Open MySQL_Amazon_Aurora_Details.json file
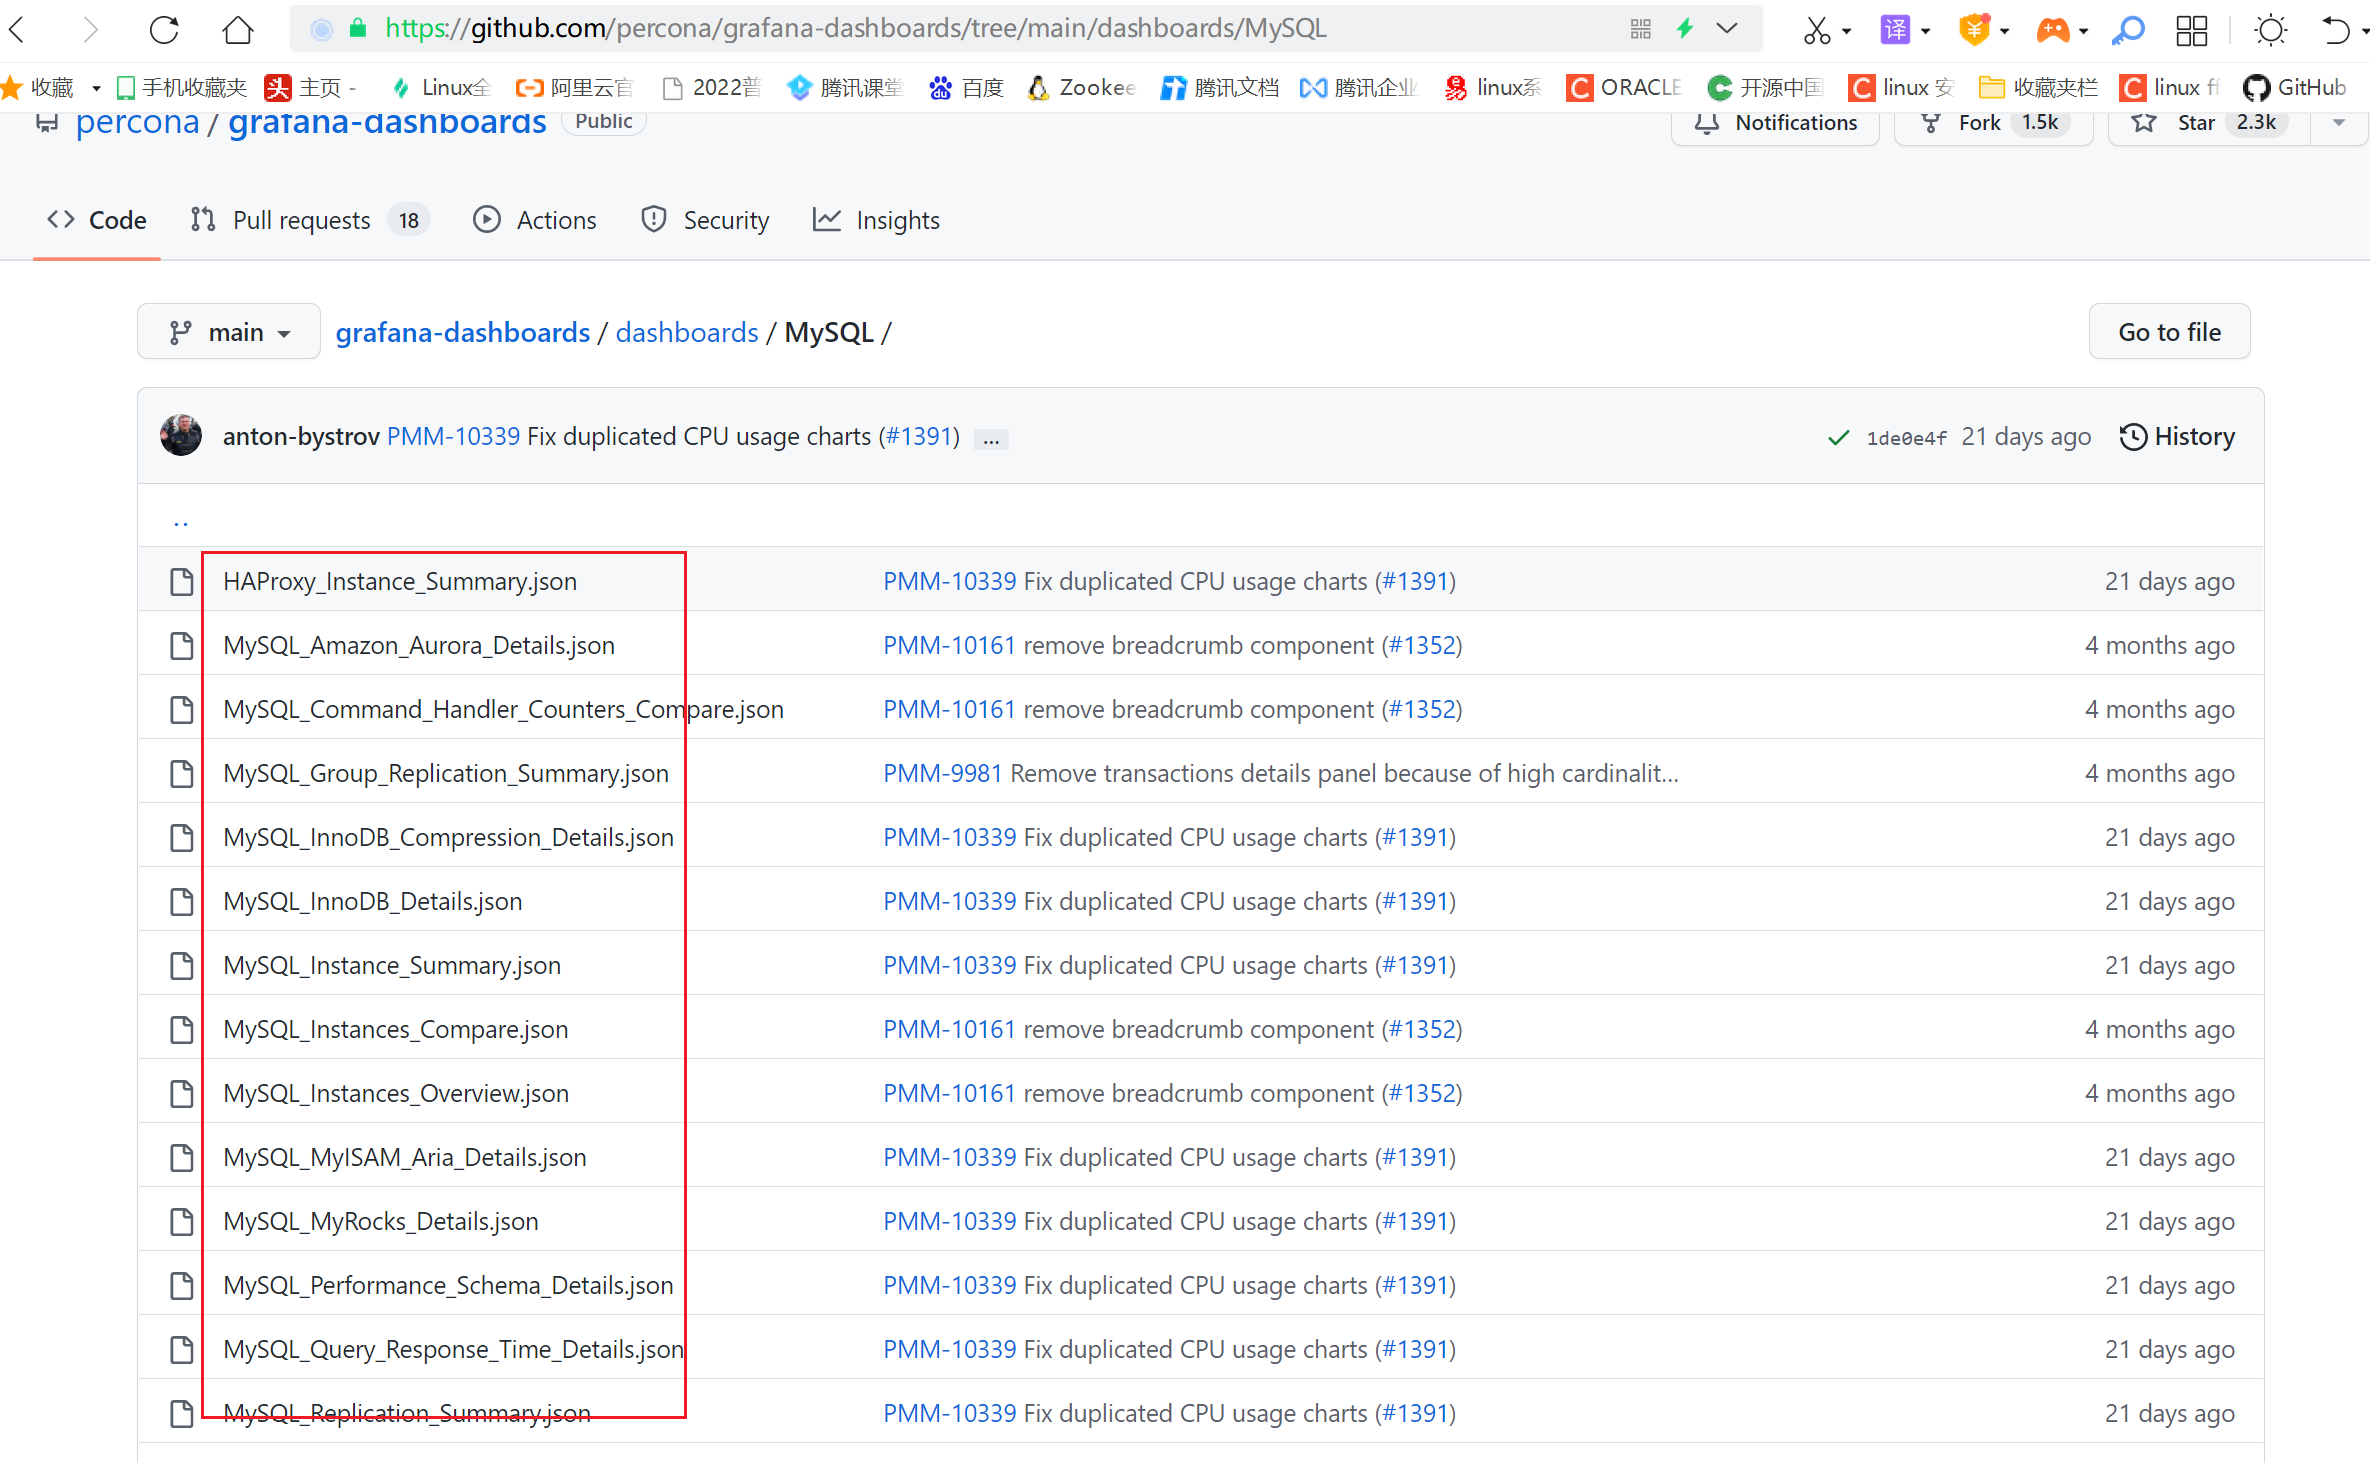This screenshot has height=1463, width=2370. [x=419, y=645]
